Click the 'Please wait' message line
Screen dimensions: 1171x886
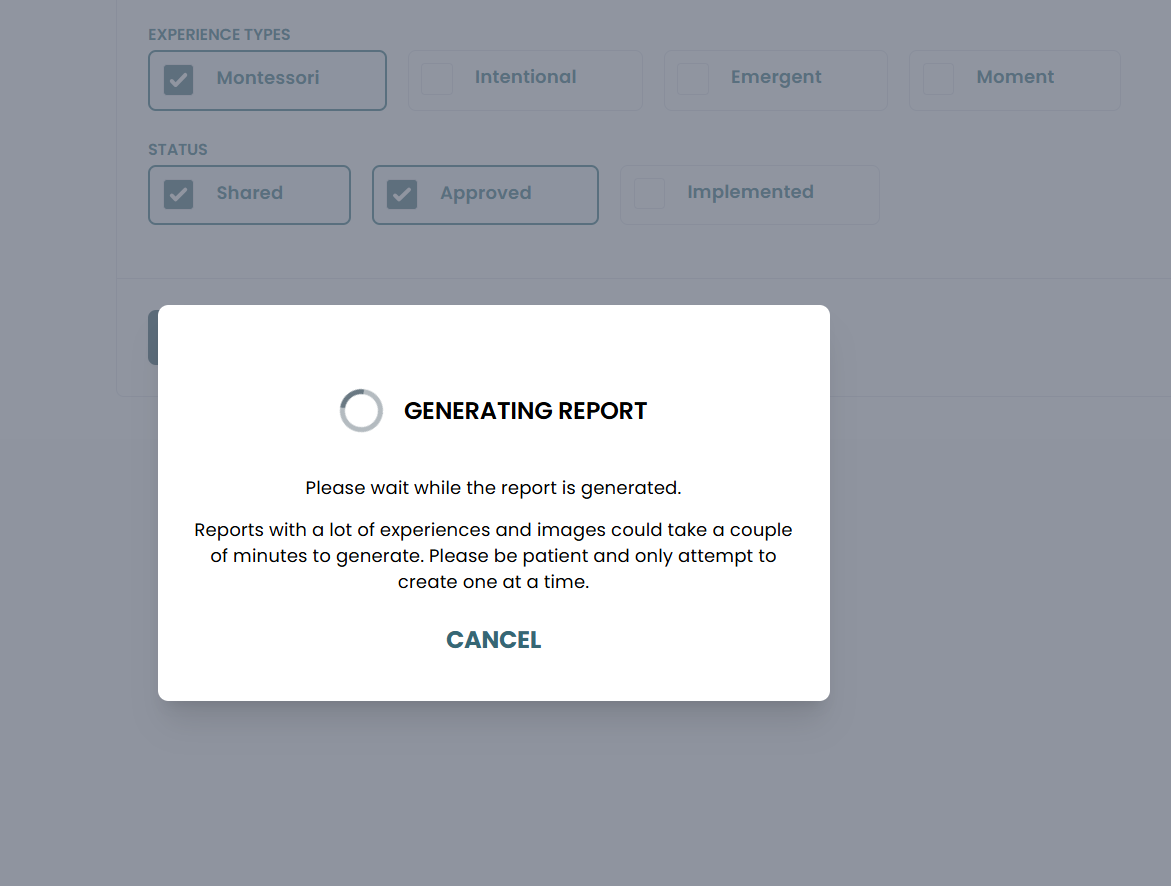click(493, 488)
